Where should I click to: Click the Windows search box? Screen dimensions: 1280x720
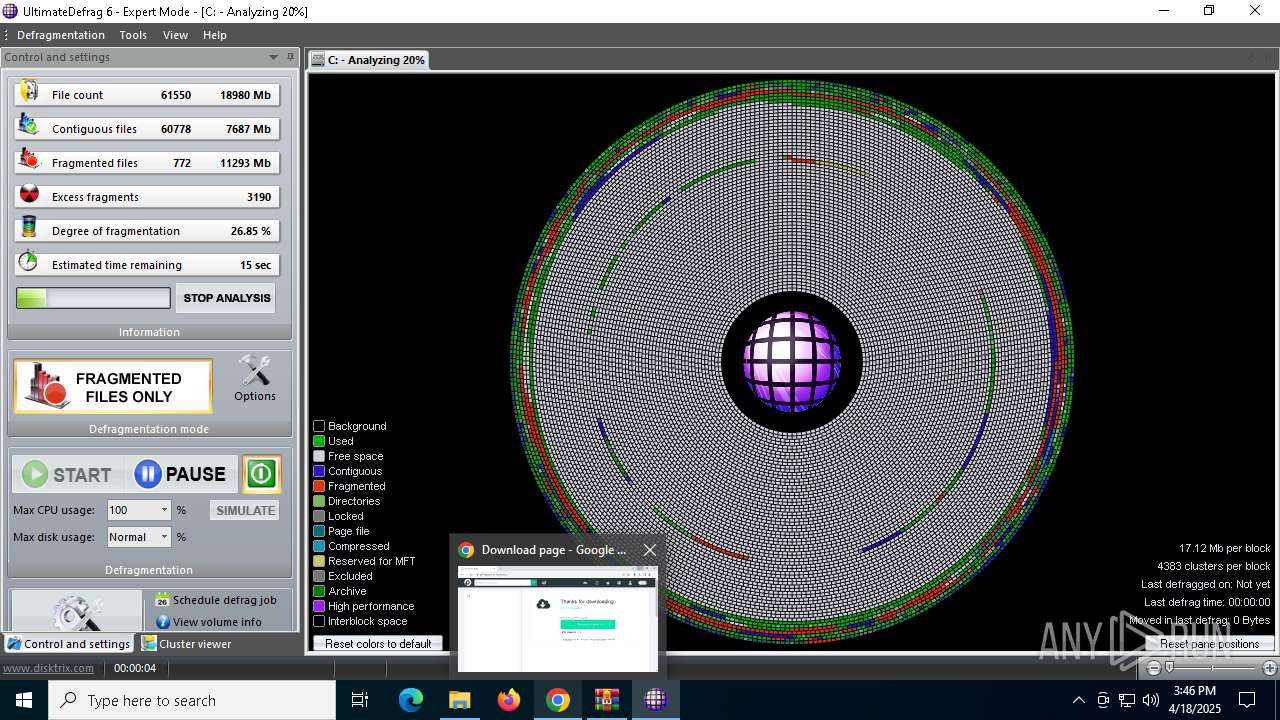[x=192, y=700]
